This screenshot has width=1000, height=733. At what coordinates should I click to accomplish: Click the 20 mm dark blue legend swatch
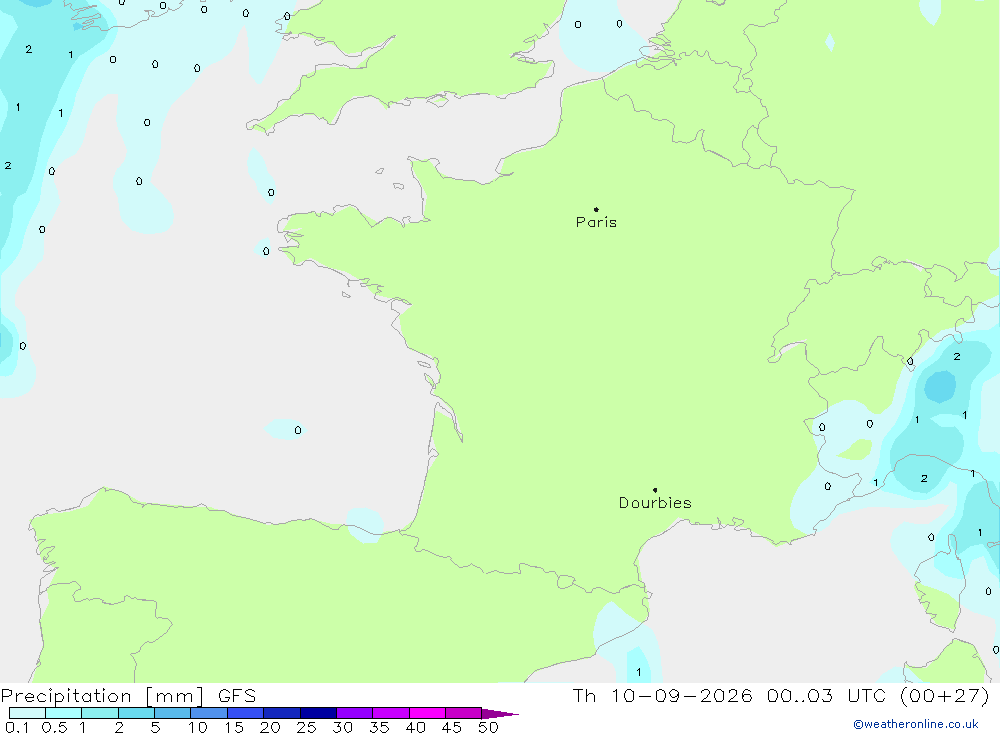[282, 713]
